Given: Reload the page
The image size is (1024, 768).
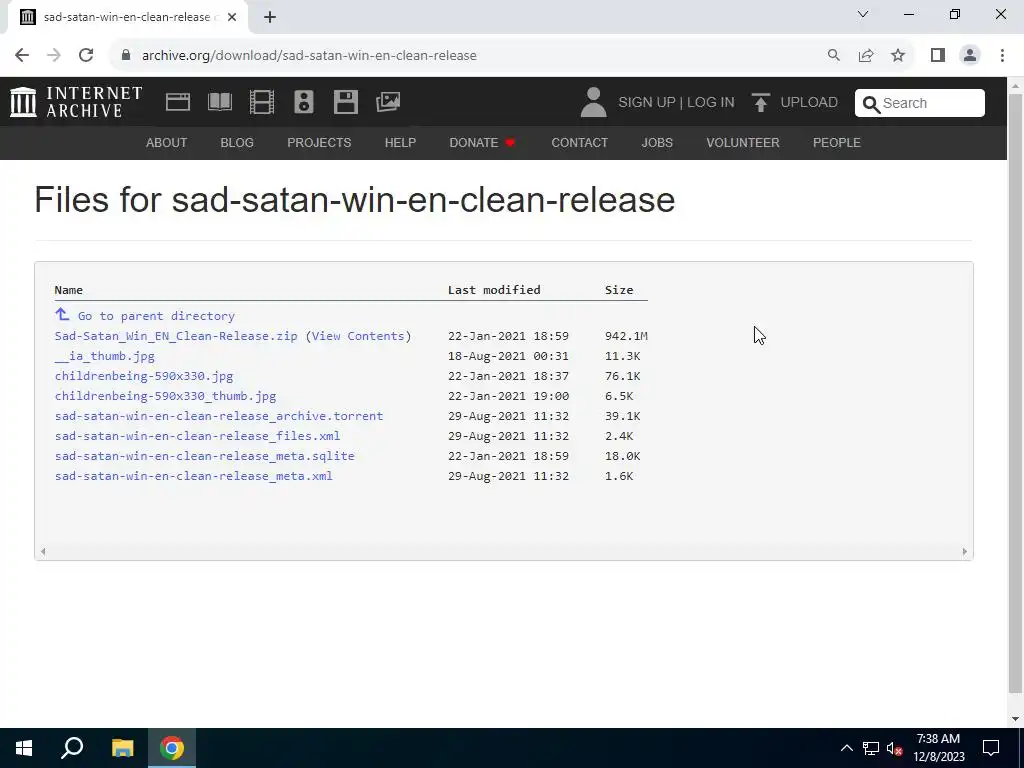Looking at the screenshot, I should click(86, 56).
